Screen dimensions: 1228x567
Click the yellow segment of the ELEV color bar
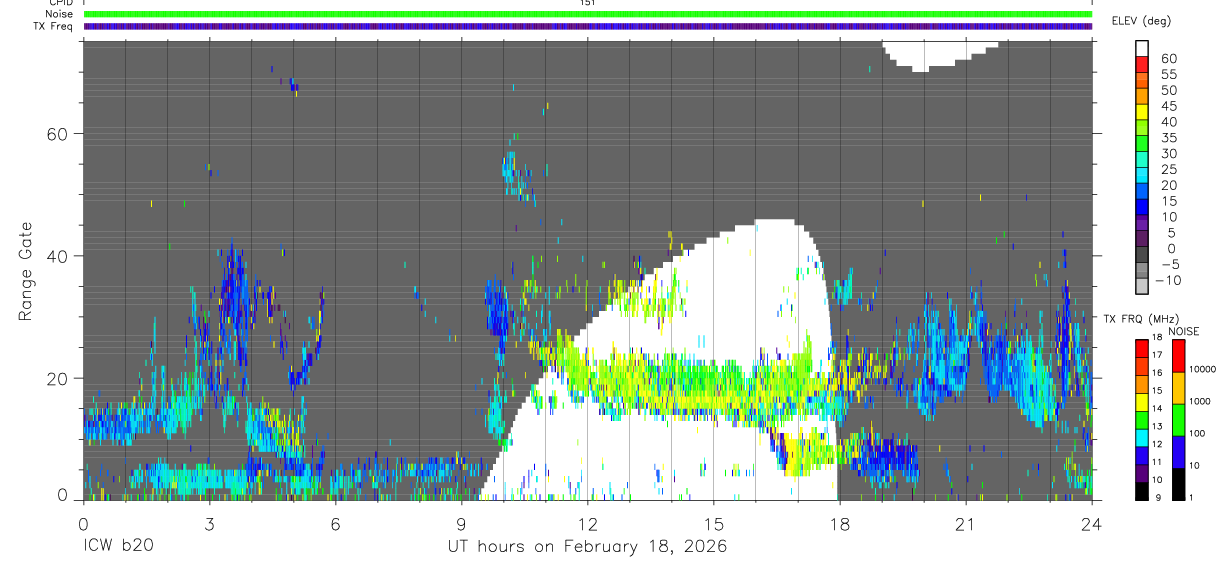[x=1142, y=112]
